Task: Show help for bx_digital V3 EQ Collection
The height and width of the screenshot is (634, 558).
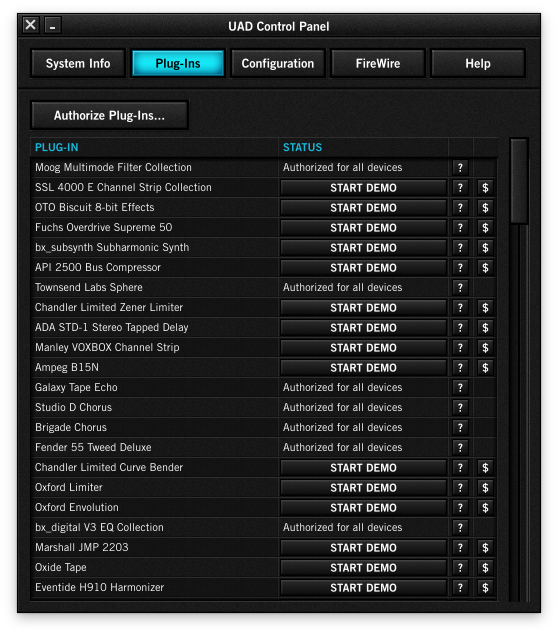Action: click(x=460, y=528)
